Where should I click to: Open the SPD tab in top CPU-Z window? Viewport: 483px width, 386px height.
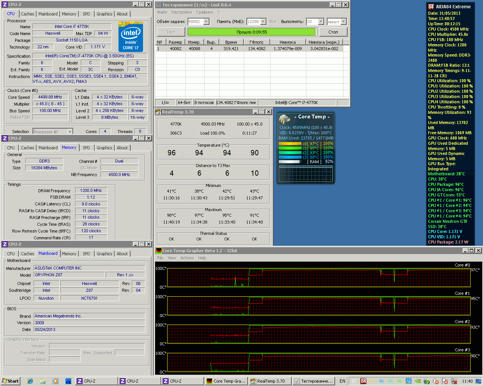click(x=86, y=14)
